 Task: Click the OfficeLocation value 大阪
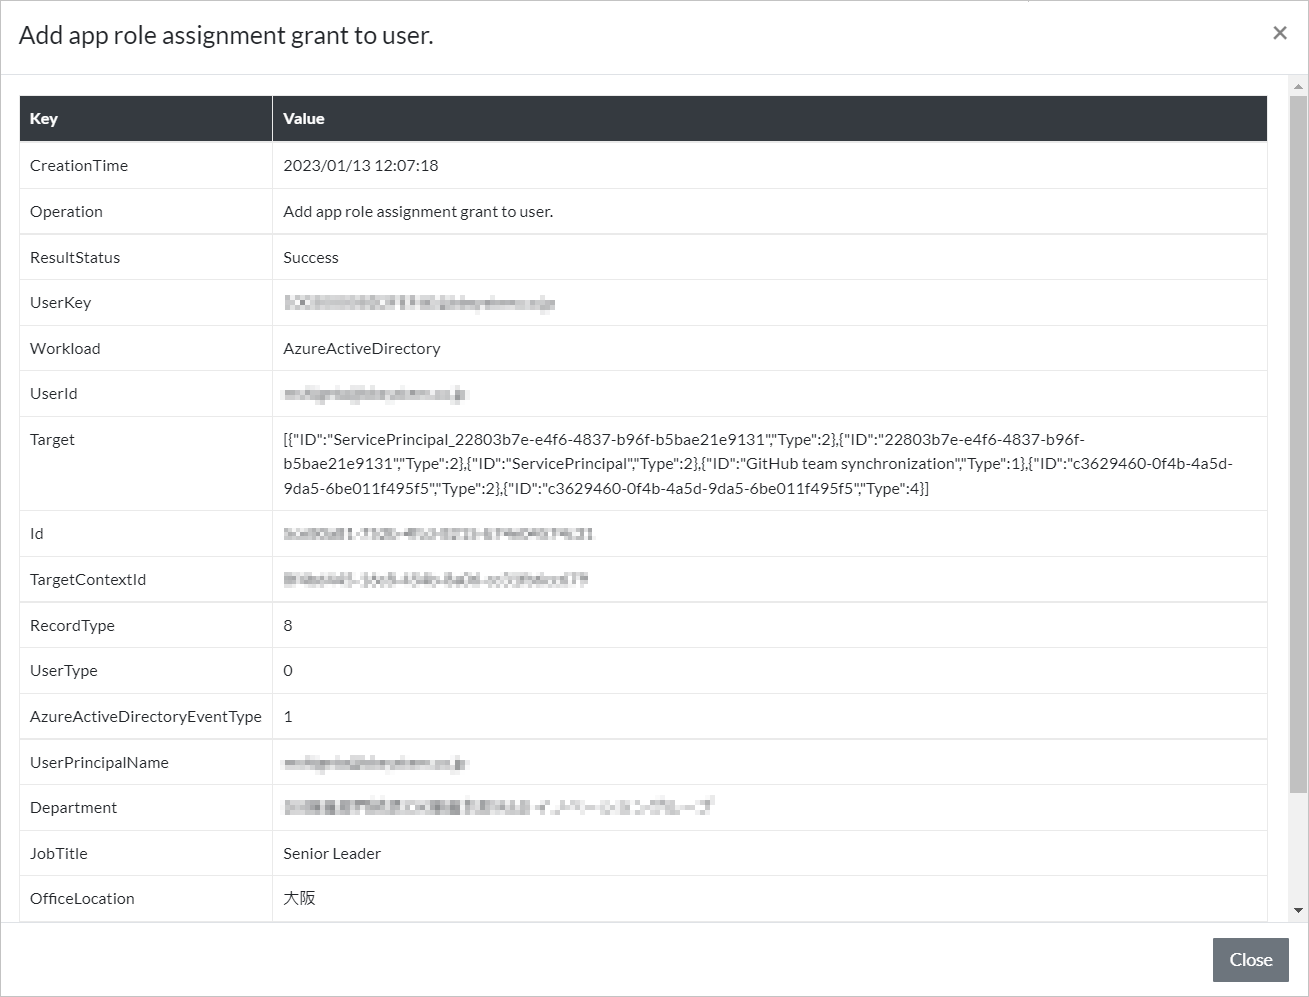click(x=299, y=899)
